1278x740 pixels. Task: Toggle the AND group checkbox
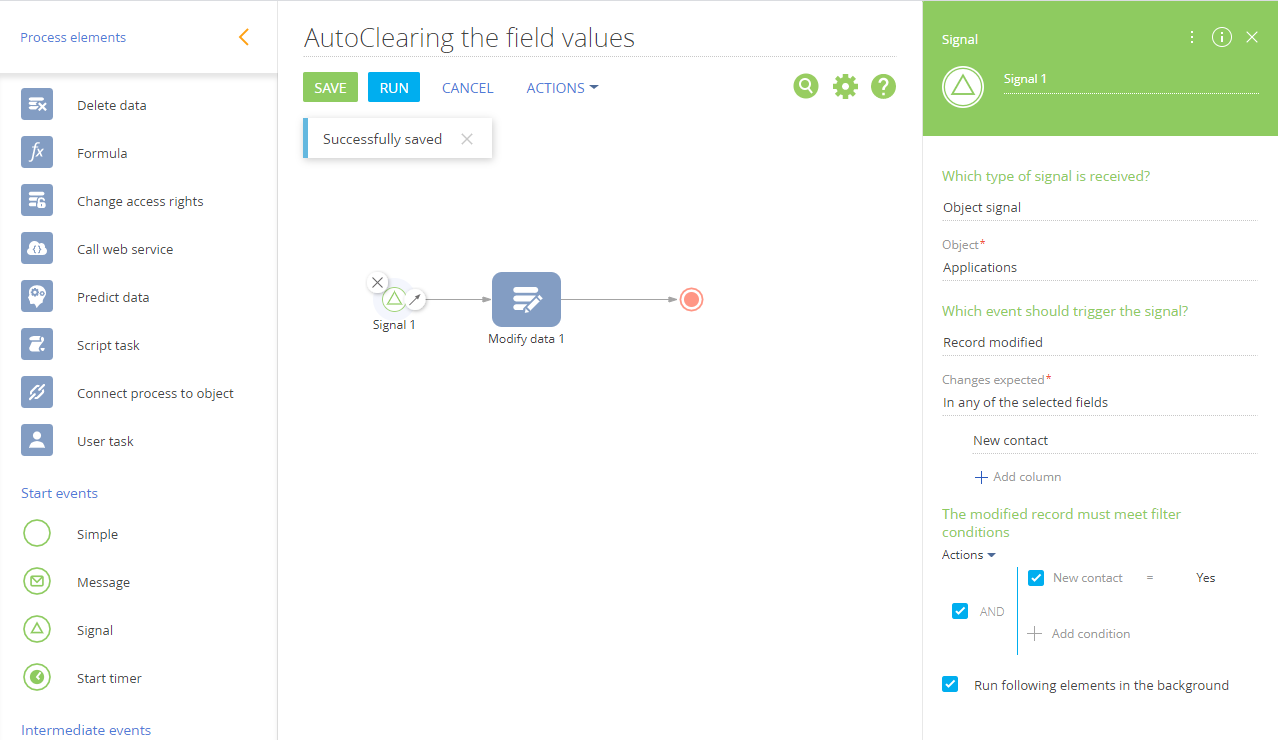960,611
